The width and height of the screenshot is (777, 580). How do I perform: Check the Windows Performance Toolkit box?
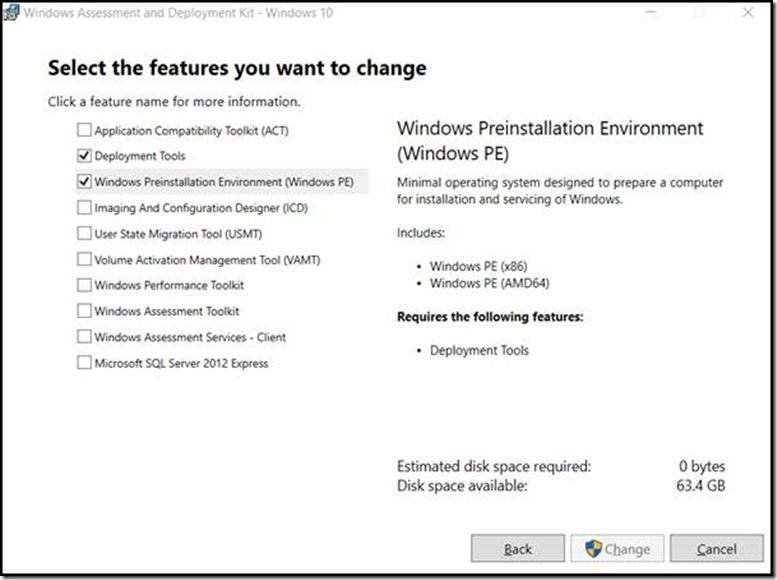pos(83,286)
